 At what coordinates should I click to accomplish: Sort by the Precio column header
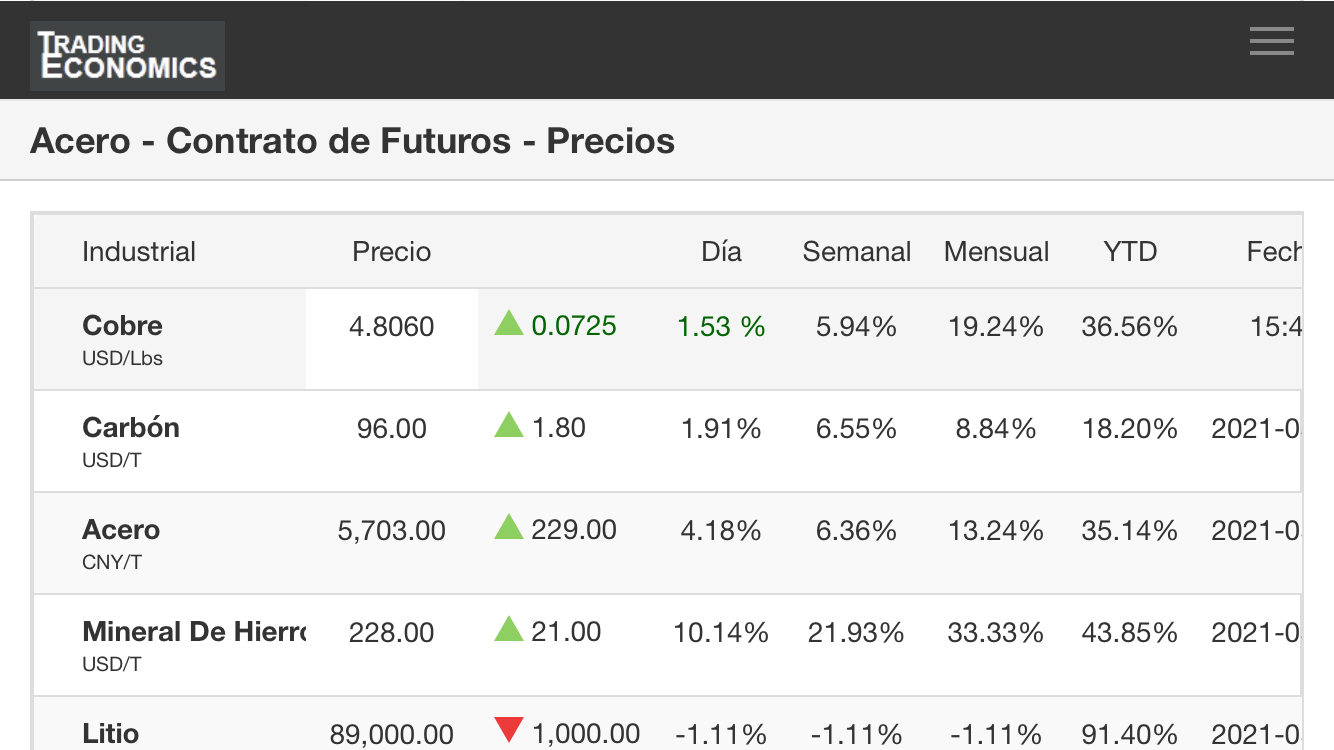click(x=392, y=252)
